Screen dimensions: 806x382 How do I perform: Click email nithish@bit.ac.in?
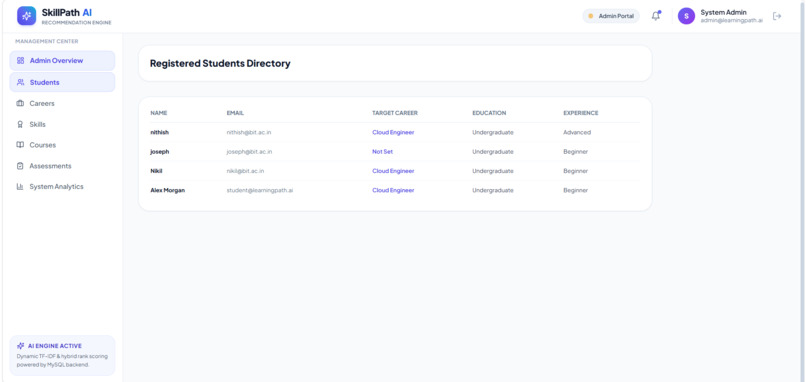pyautogui.click(x=249, y=133)
